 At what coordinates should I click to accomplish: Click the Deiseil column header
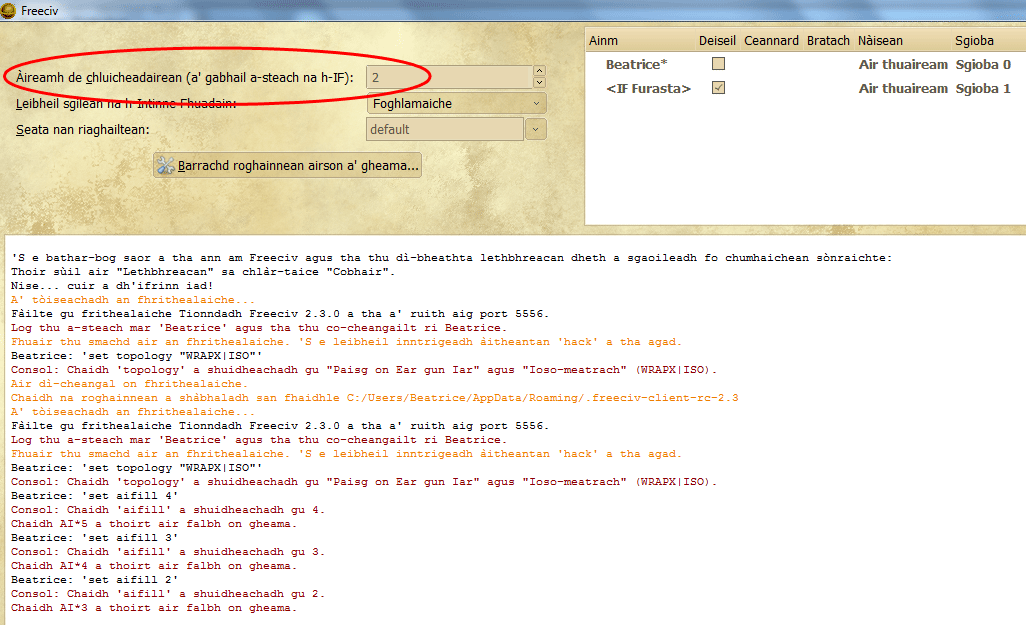(717, 41)
